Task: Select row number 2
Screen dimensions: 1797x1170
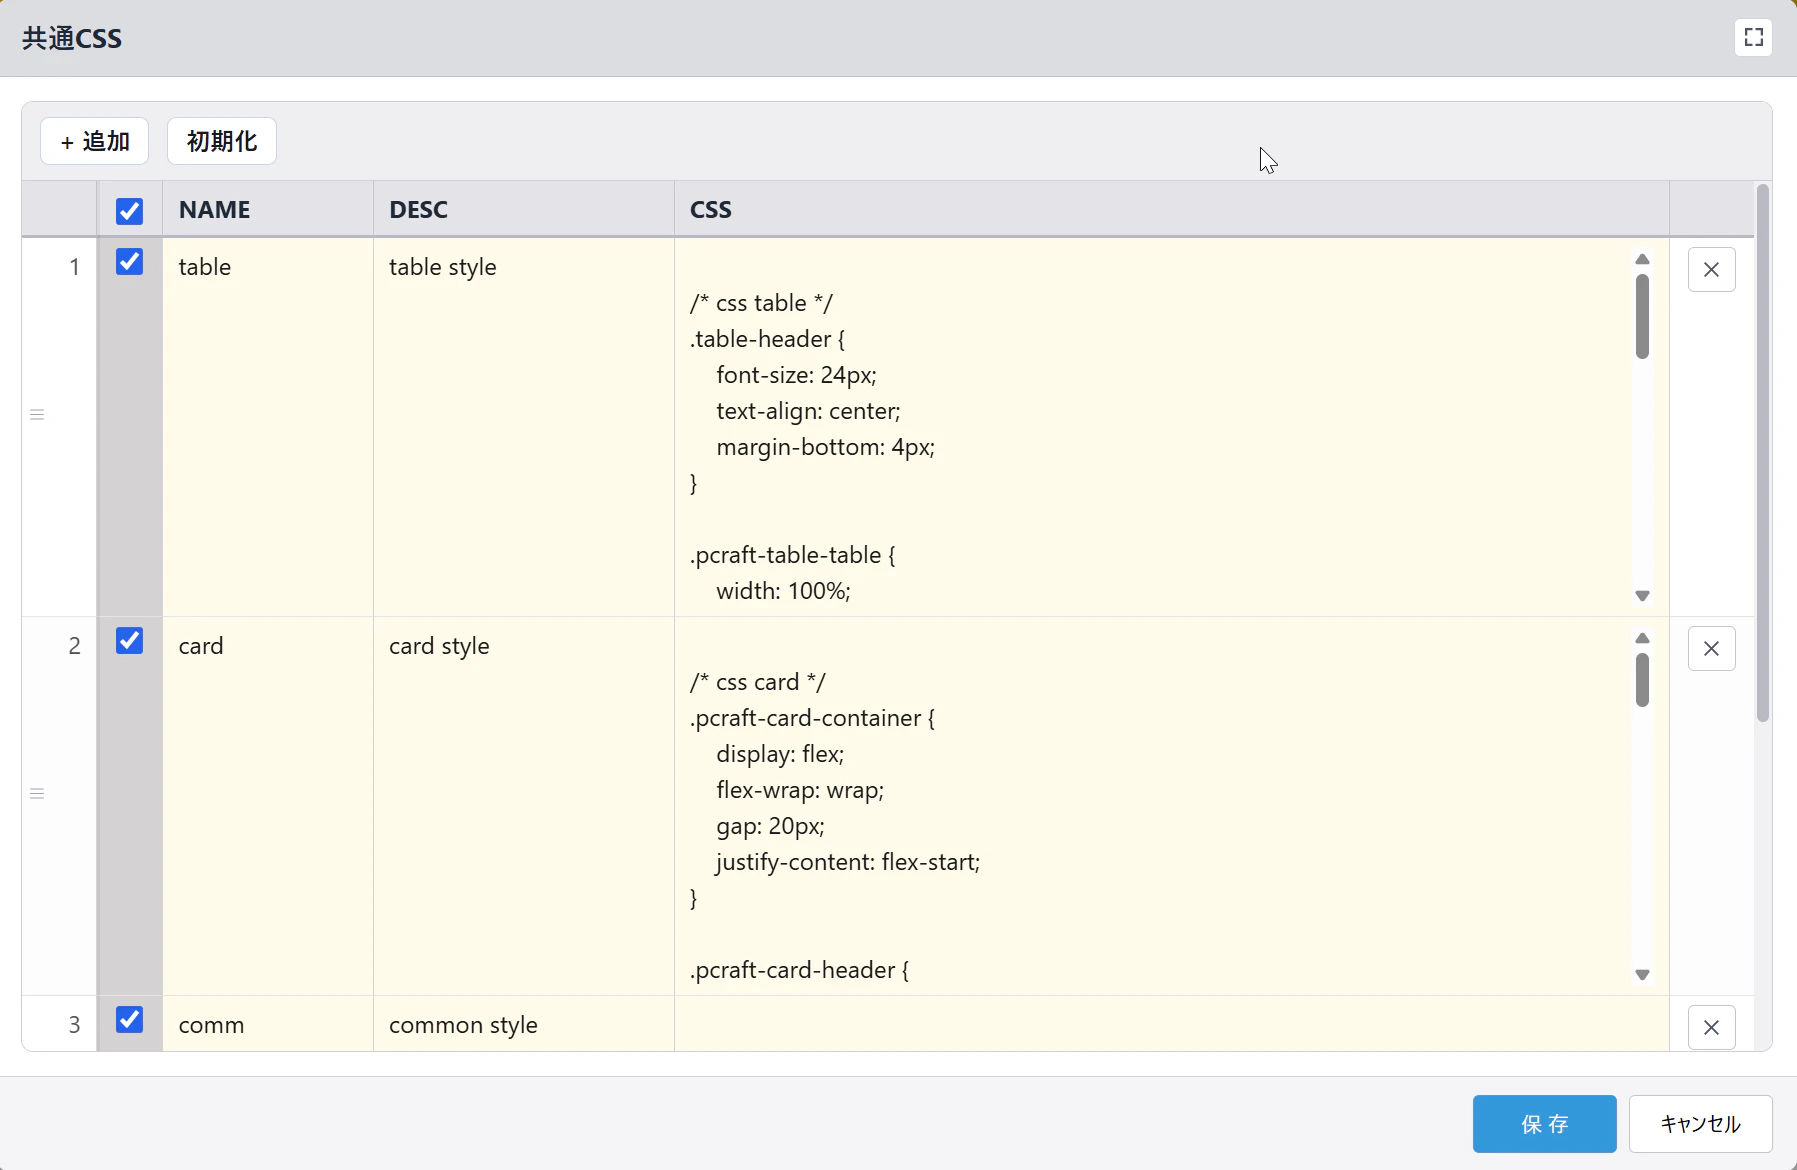Action: click(x=74, y=646)
